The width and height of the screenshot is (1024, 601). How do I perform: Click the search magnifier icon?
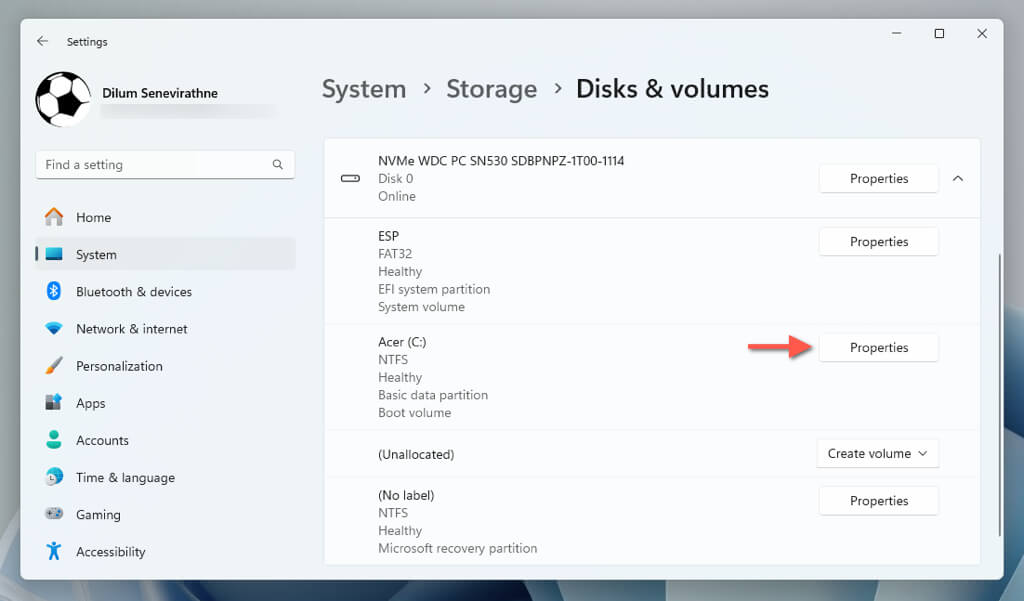(278, 165)
